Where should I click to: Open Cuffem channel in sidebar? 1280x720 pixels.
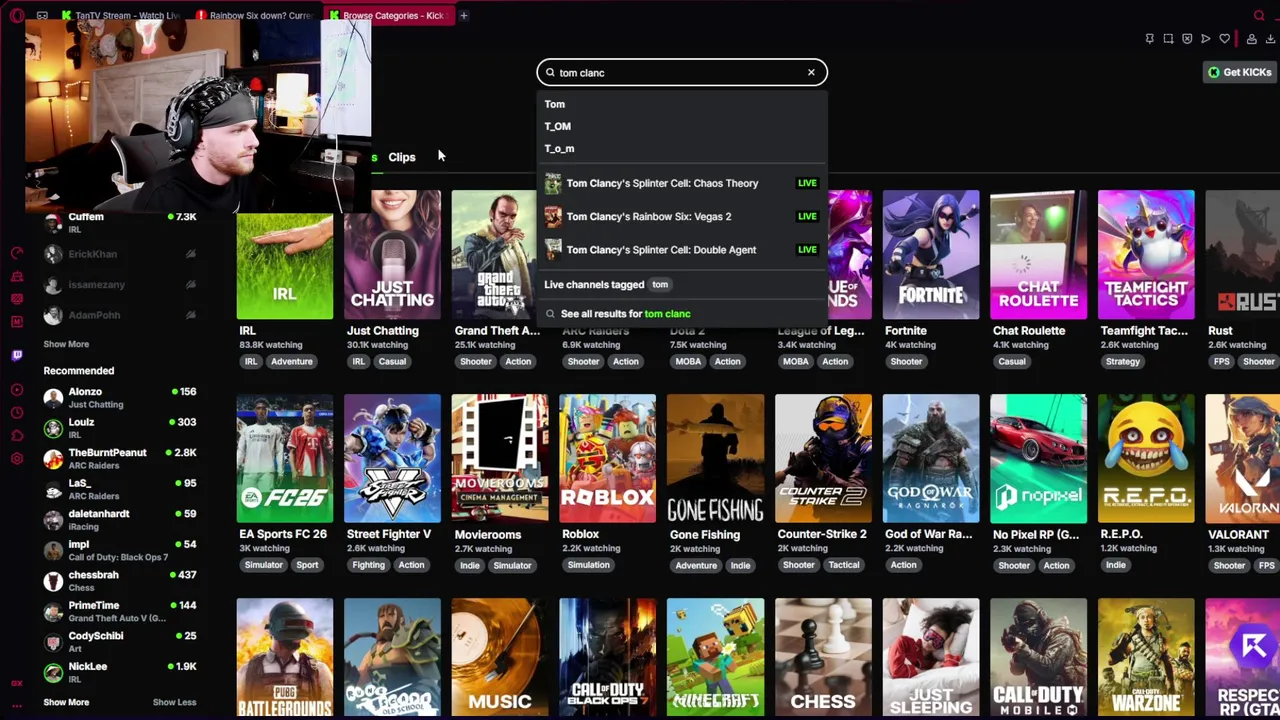click(120, 223)
